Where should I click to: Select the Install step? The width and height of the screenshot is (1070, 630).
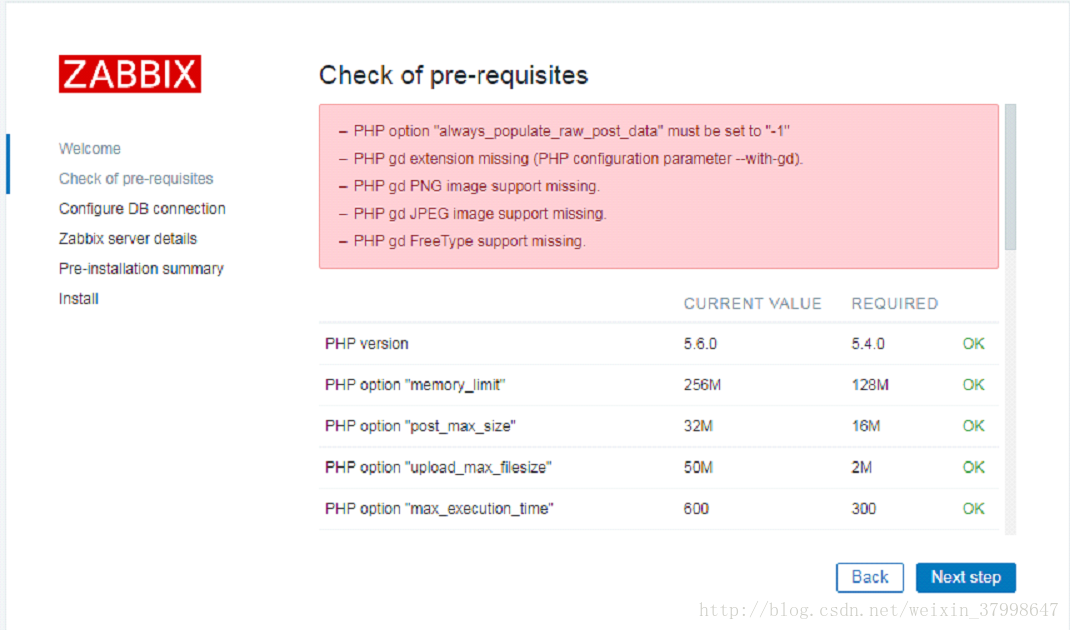78,298
